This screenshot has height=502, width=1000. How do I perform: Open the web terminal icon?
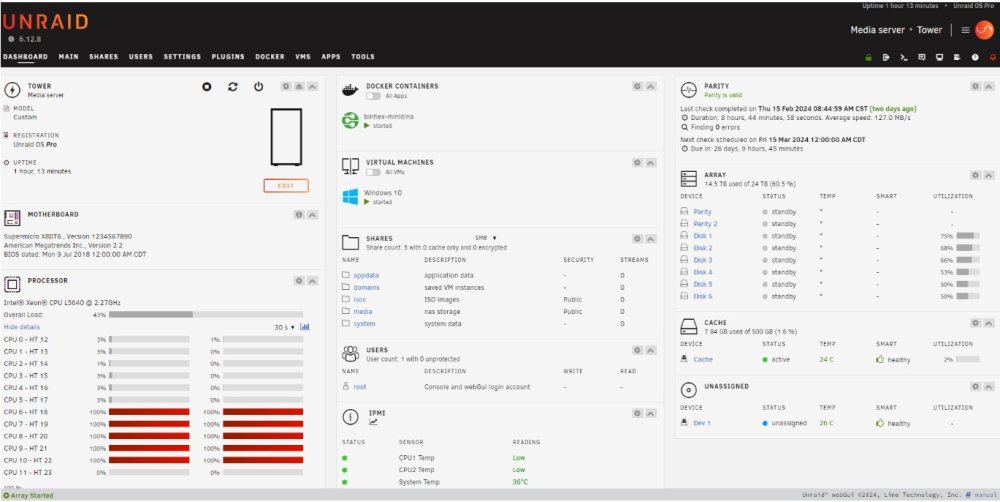[904, 57]
